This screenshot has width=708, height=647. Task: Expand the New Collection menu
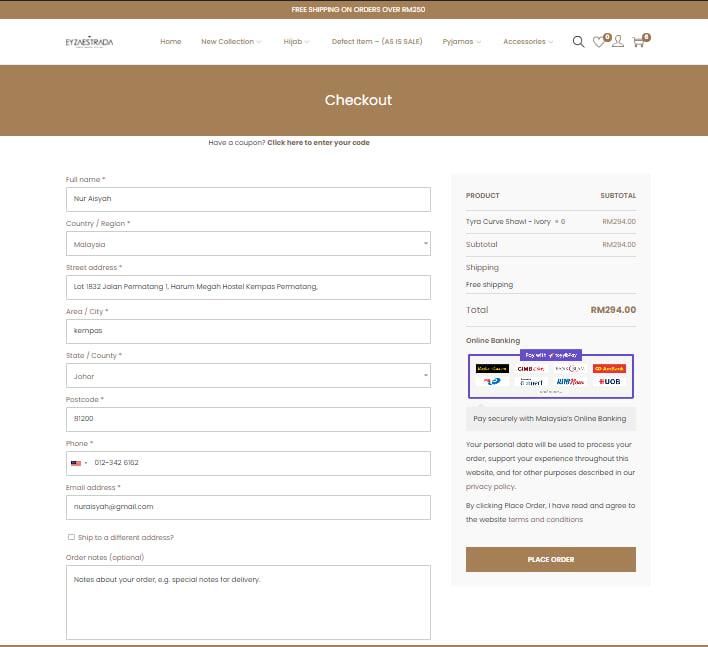pyautogui.click(x=230, y=42)
